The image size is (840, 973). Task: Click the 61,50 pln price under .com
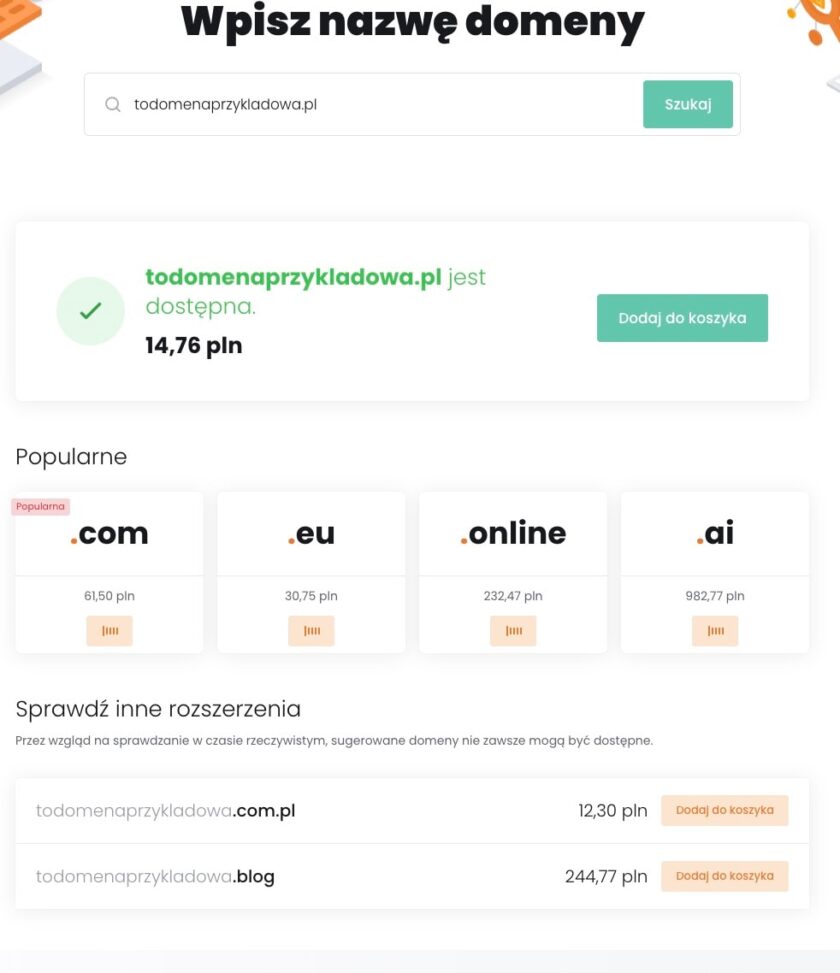tap(109, 595)
